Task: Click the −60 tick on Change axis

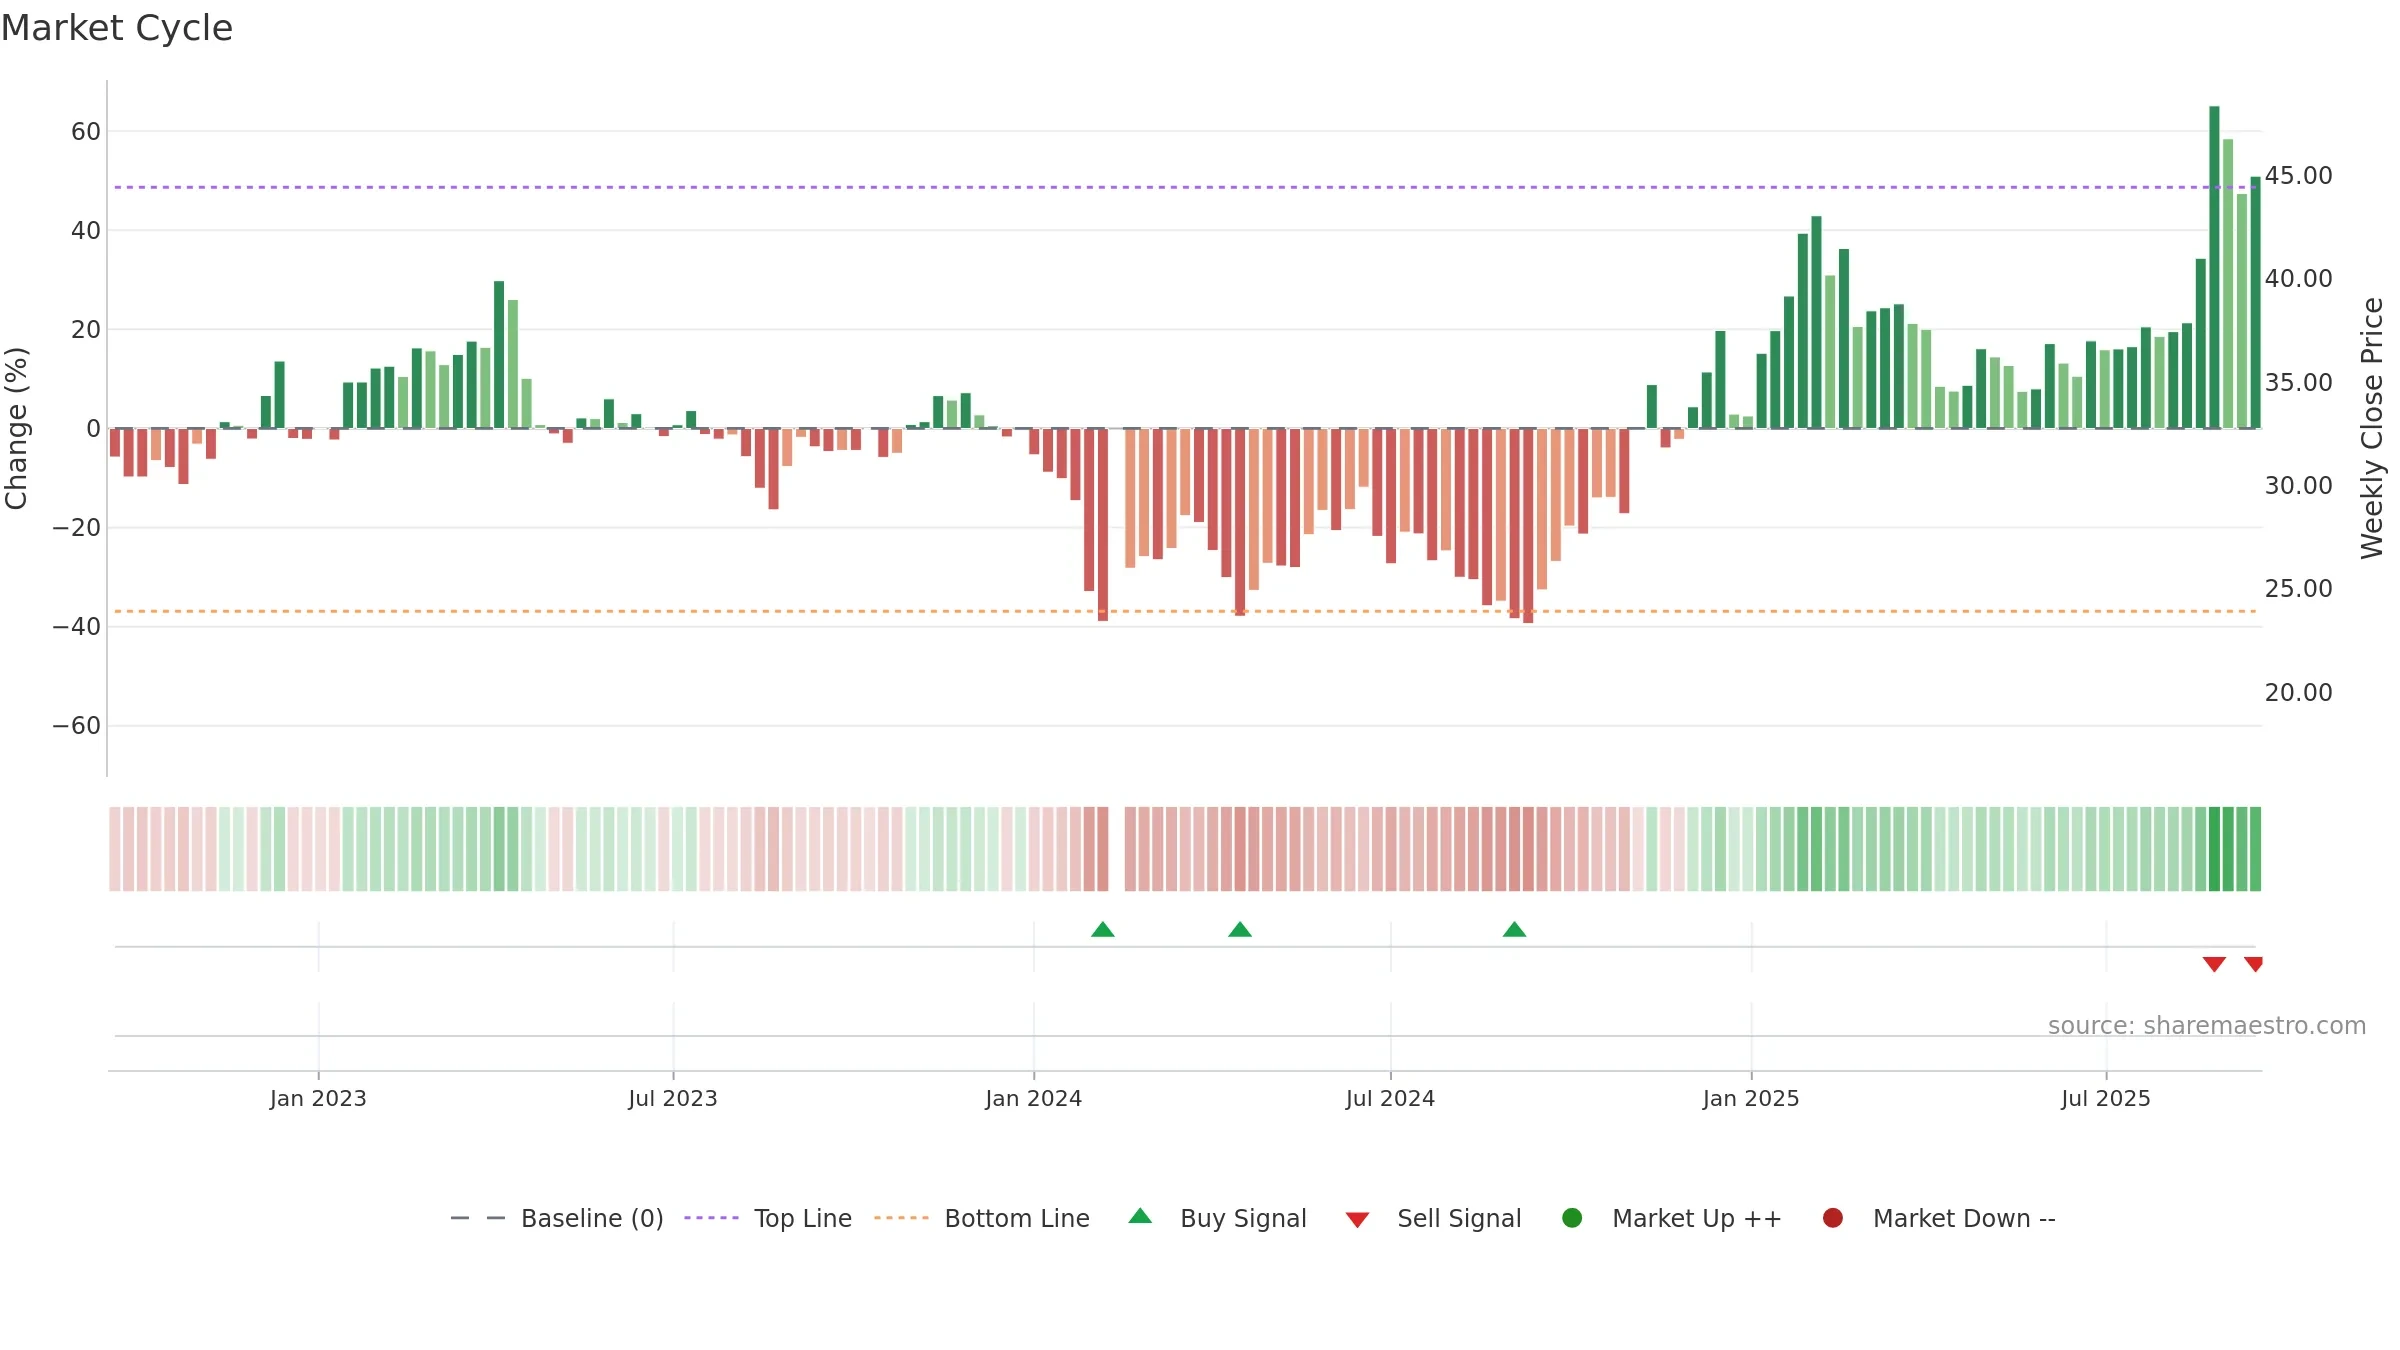Action: [x=77, y=726]
